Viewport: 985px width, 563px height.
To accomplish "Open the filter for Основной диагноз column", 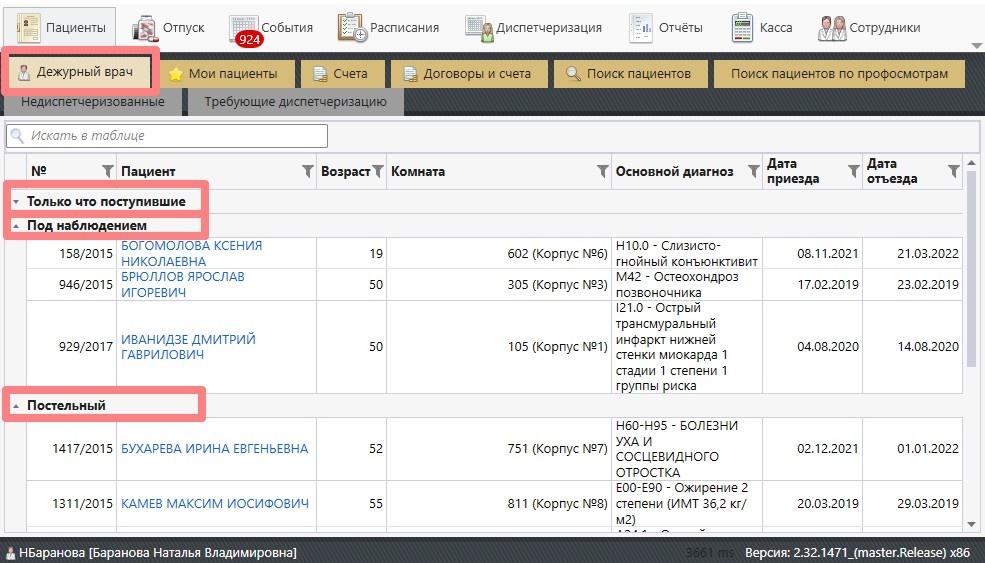I will pyautogui.click(x=752, y=171).
